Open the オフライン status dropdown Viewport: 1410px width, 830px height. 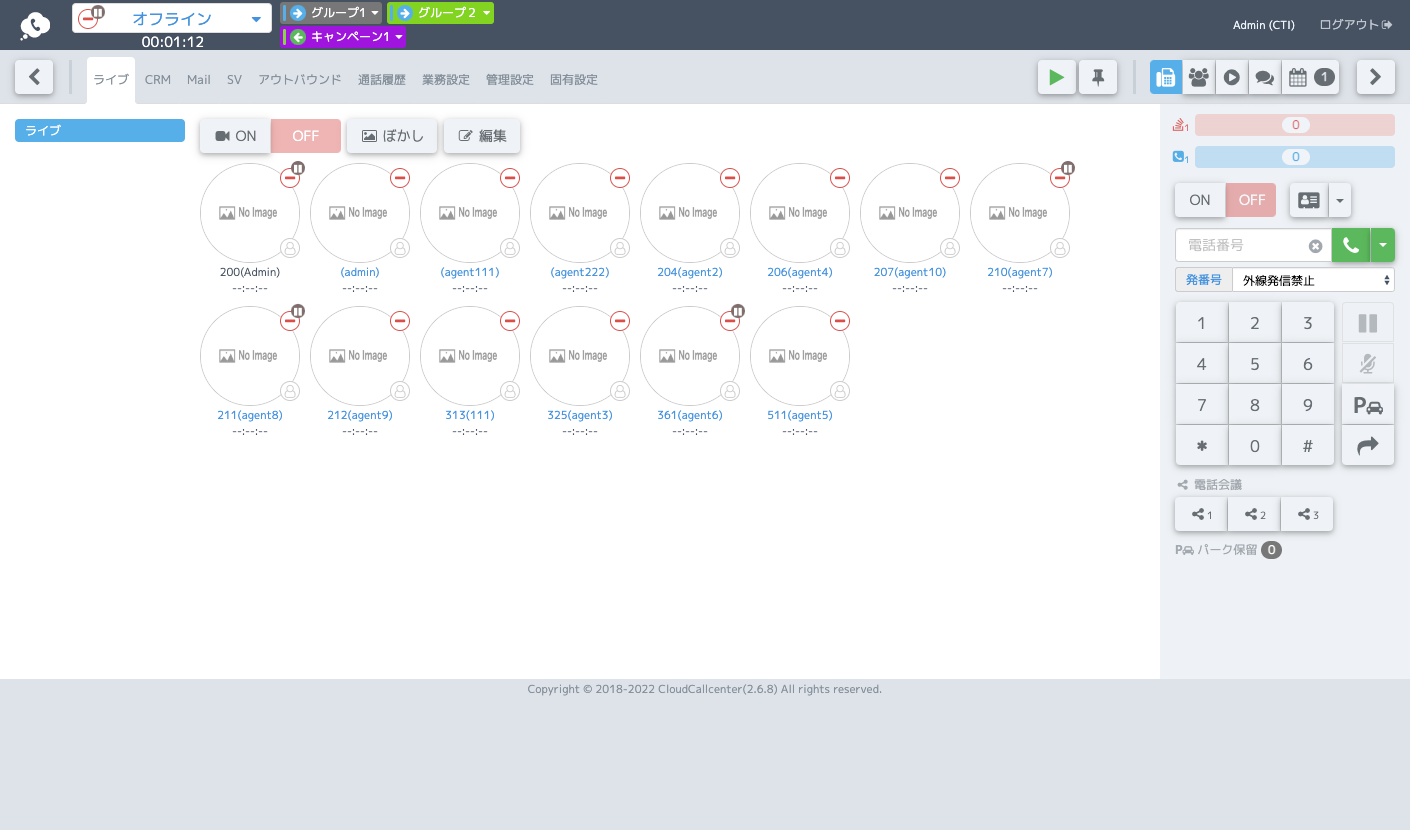(172, 18)
